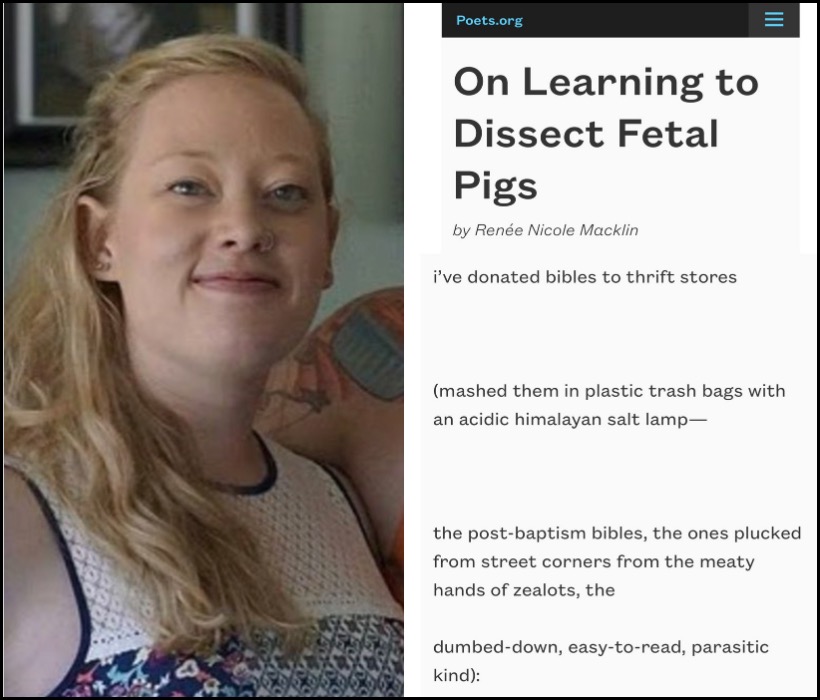The width and height of the screenshot is (820, 700).
Task: Open the hamburger menu icon
Action: tap(773, 20)
